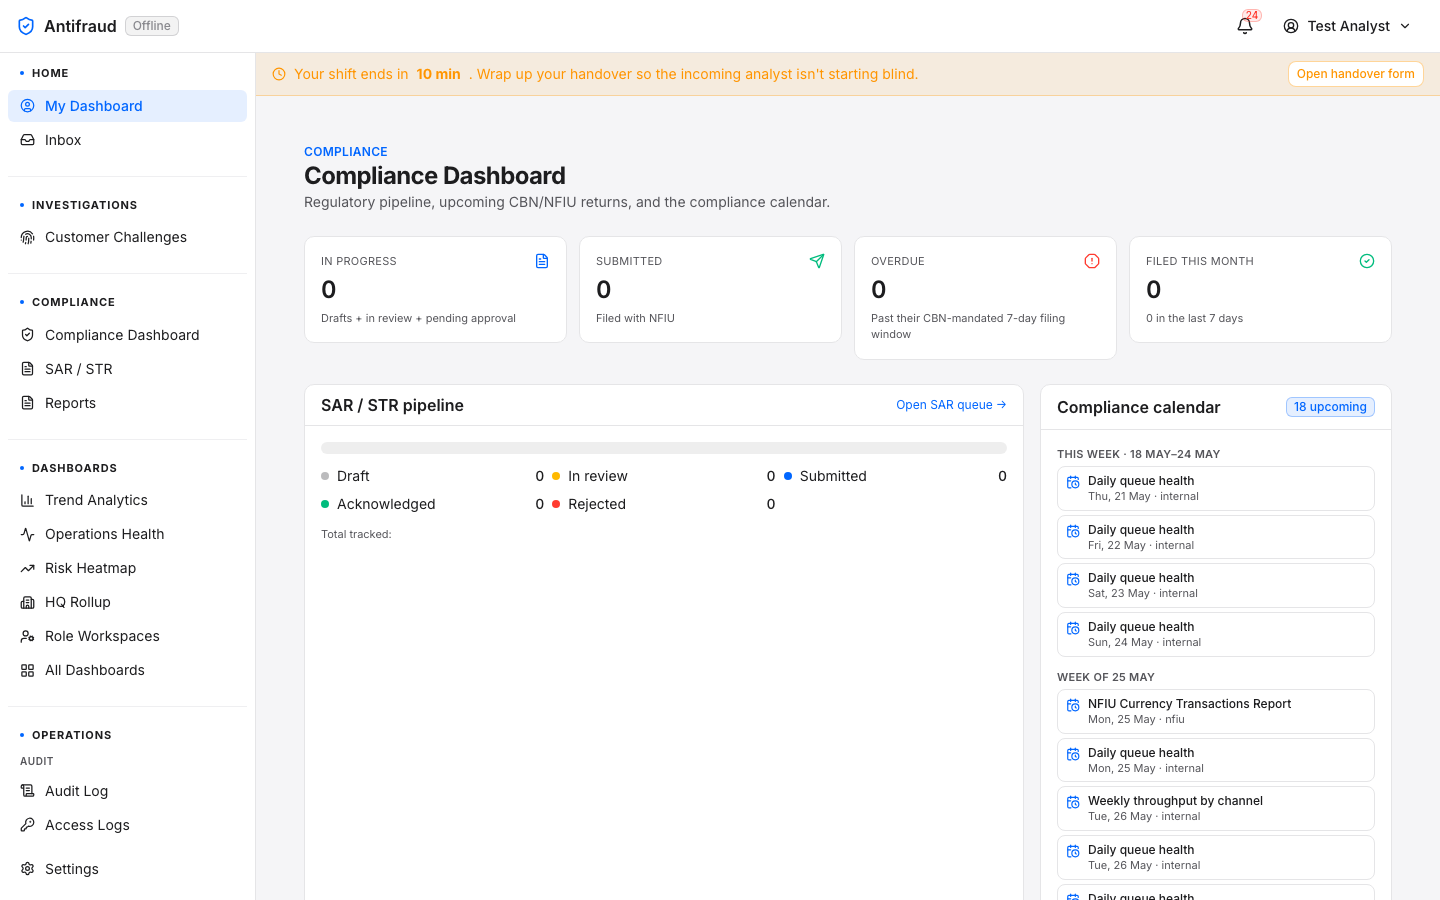The width and height of the screenshot is (1440, 900).
Task: Go to Compliance Dashboard sidebar item
Action: coord(127,335)
